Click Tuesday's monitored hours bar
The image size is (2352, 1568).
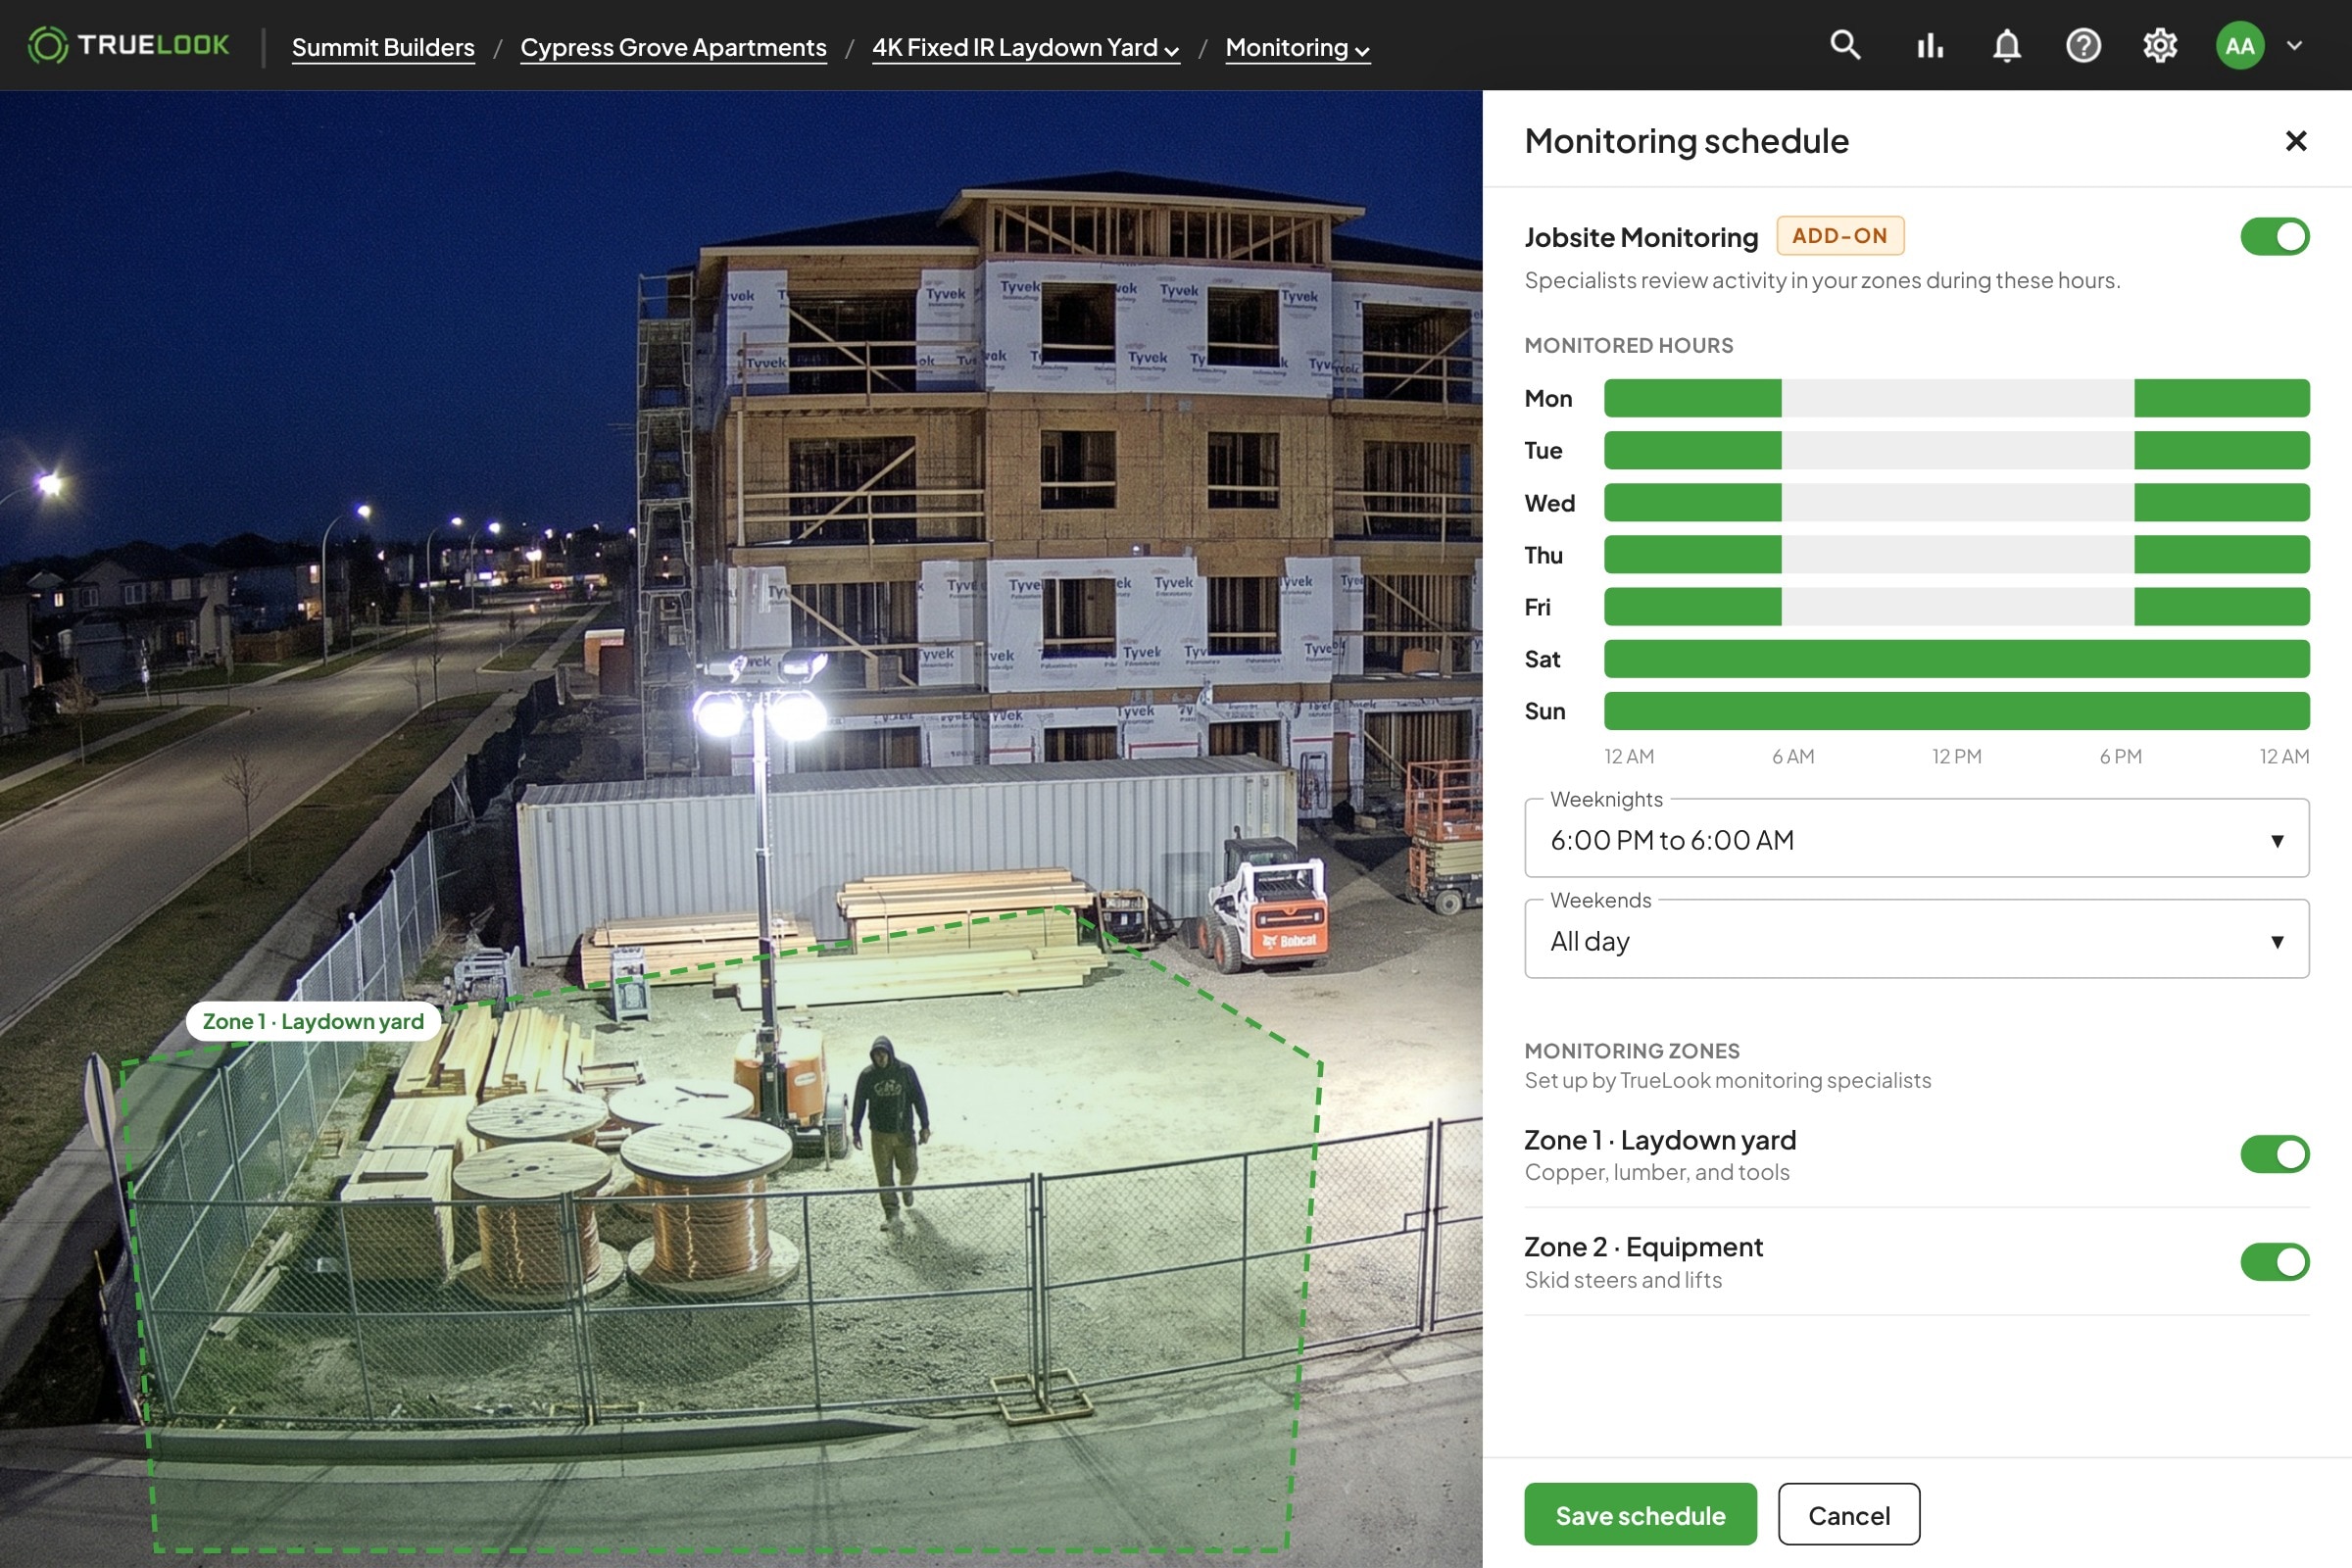[x=1956, y=450]
